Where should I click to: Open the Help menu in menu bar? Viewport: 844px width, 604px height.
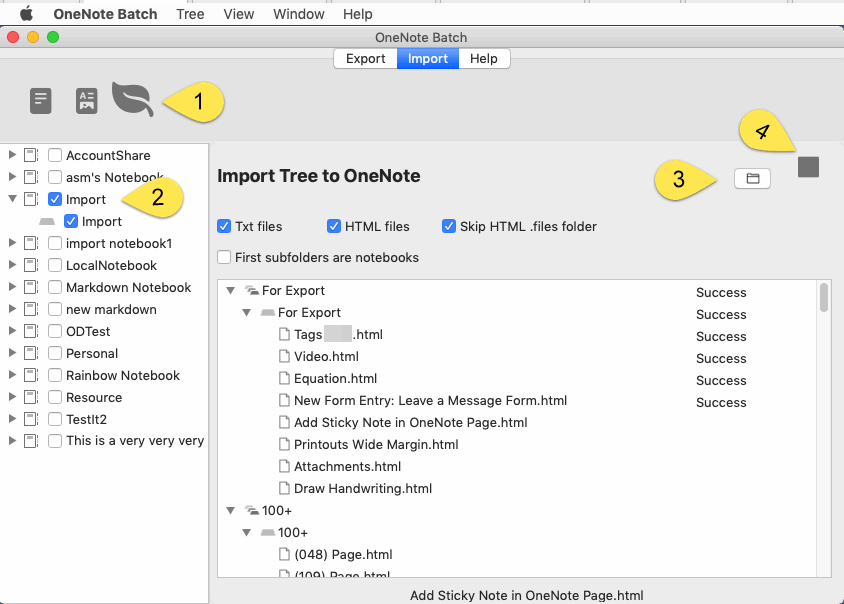[357, 14]
